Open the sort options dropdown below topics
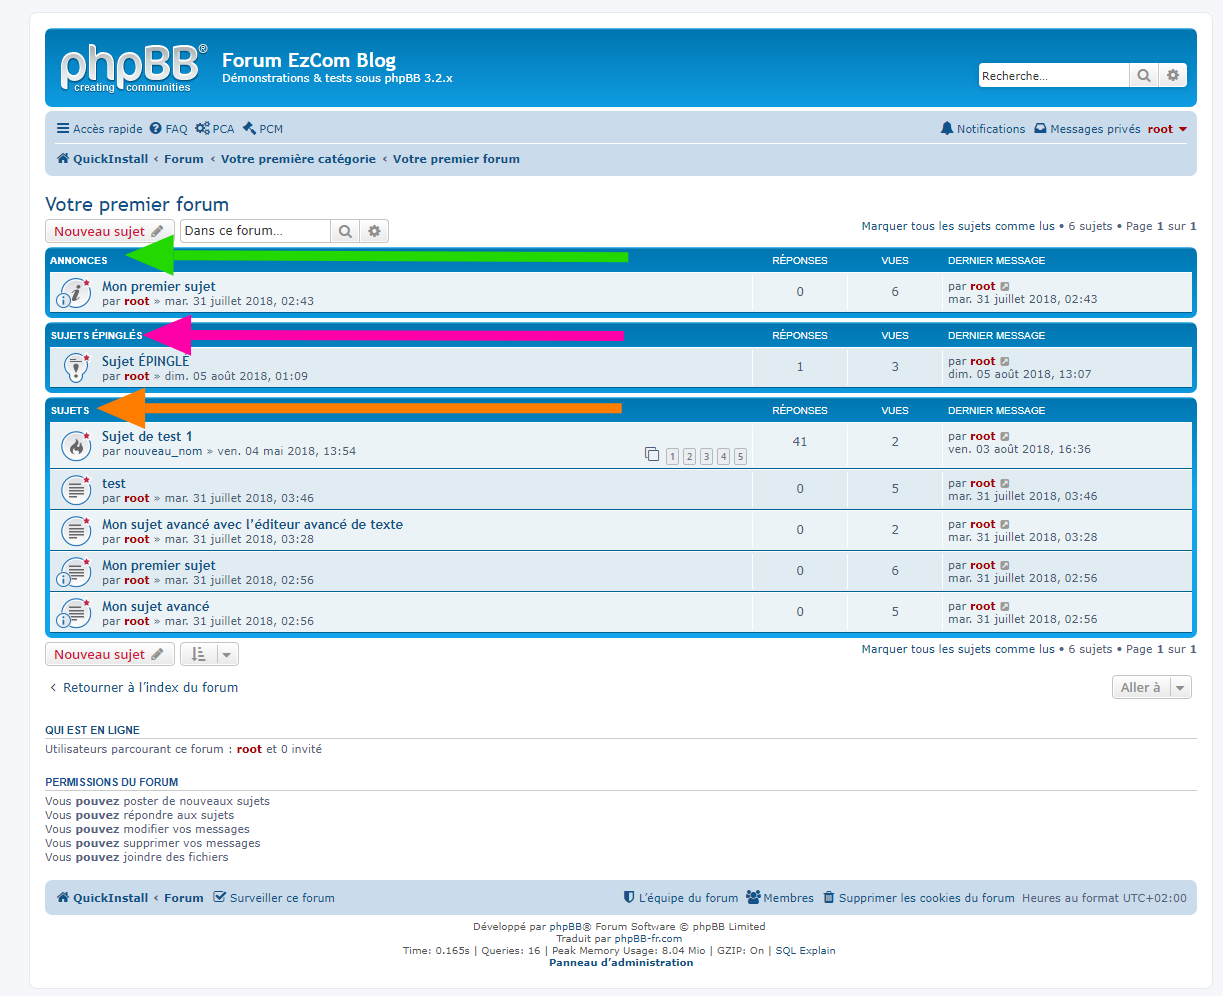Image resolution: width=1223 pixels, height=996 pixels. coord(209,655)
